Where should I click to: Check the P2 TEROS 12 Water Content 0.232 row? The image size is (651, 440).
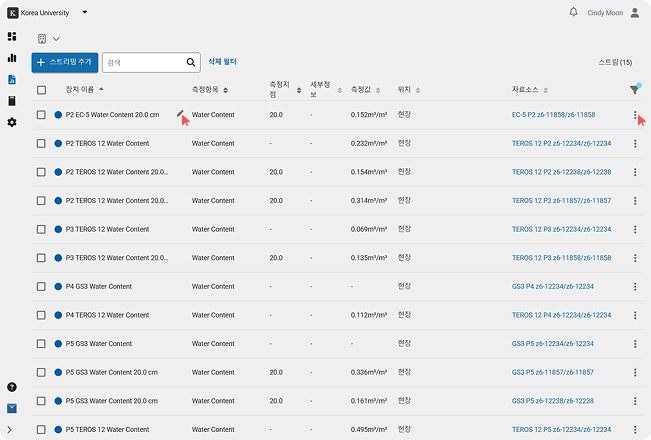click(41, 143)
